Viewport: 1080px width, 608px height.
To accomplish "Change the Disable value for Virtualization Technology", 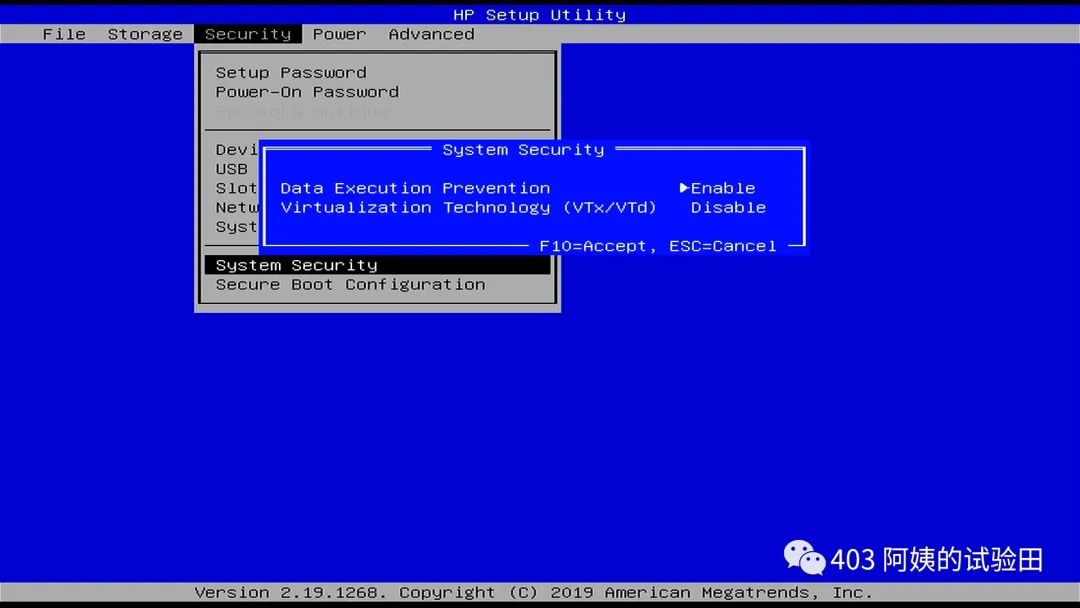I will (x=728, y=207).
